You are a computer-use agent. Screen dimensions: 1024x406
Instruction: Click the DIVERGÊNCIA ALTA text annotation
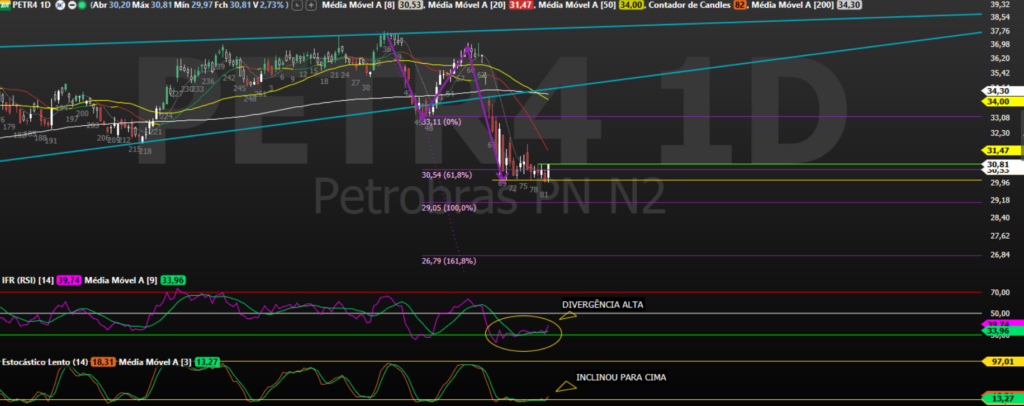click(x=603, y=304)
